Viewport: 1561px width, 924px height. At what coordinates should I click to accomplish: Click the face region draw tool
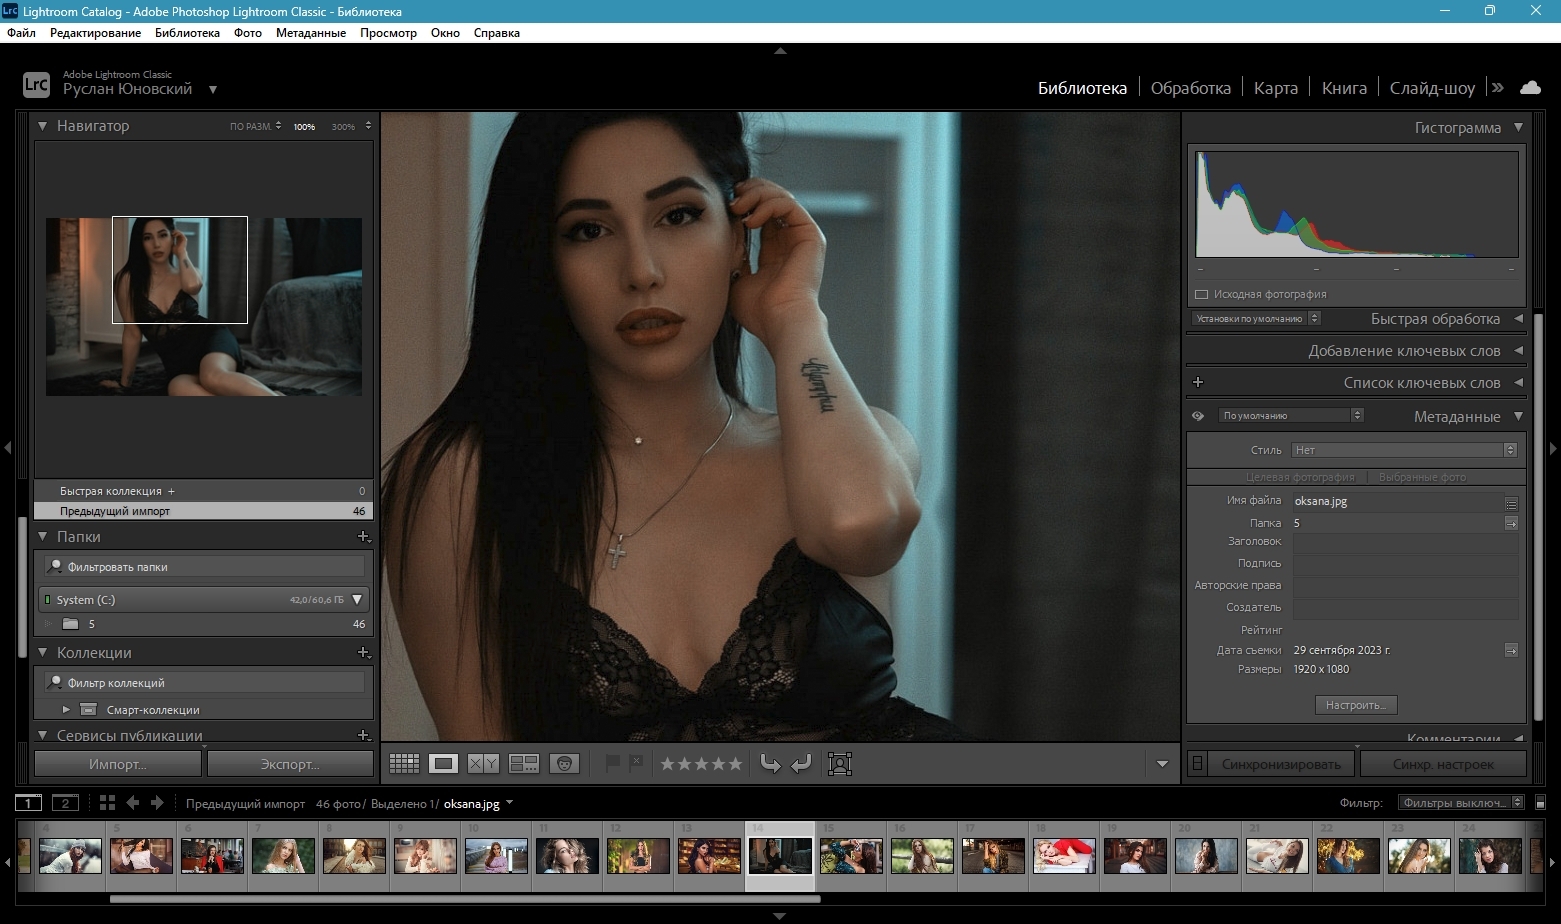tap(840, 764)
